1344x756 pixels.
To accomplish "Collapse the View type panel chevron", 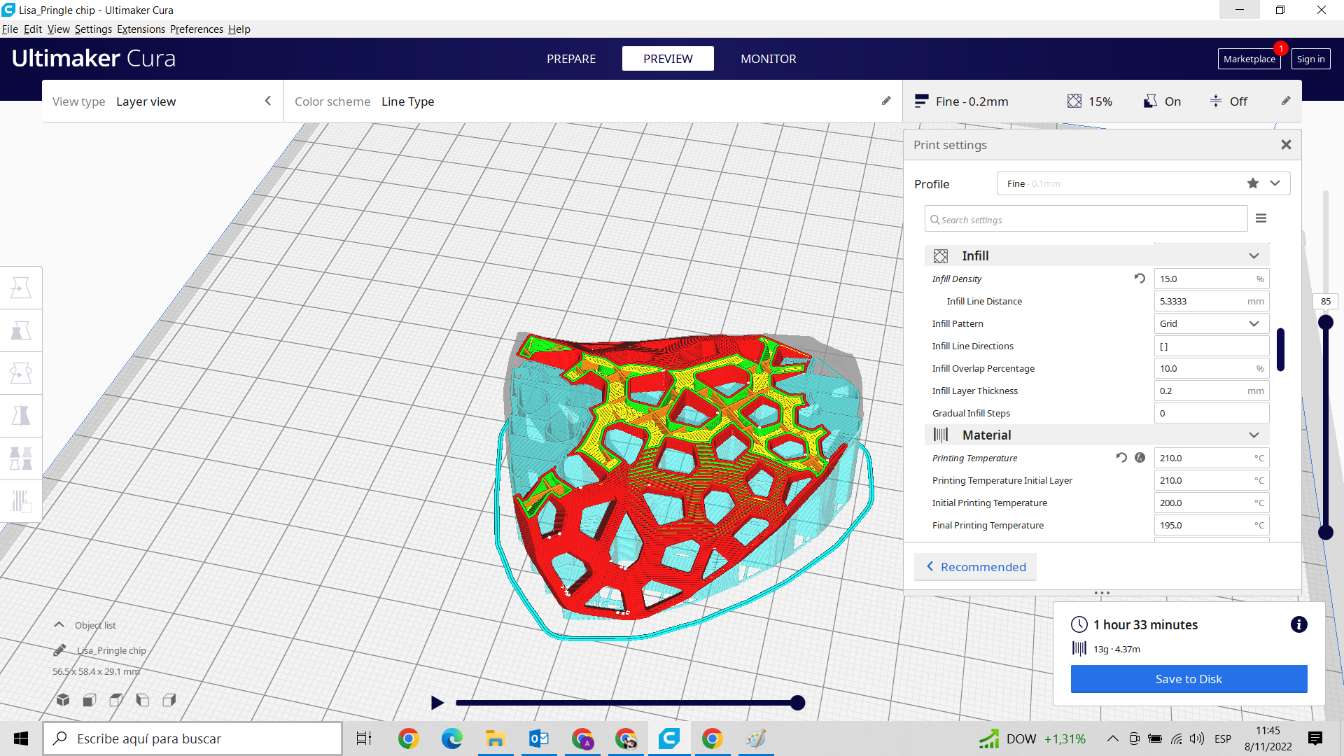I will pos(267,101).
